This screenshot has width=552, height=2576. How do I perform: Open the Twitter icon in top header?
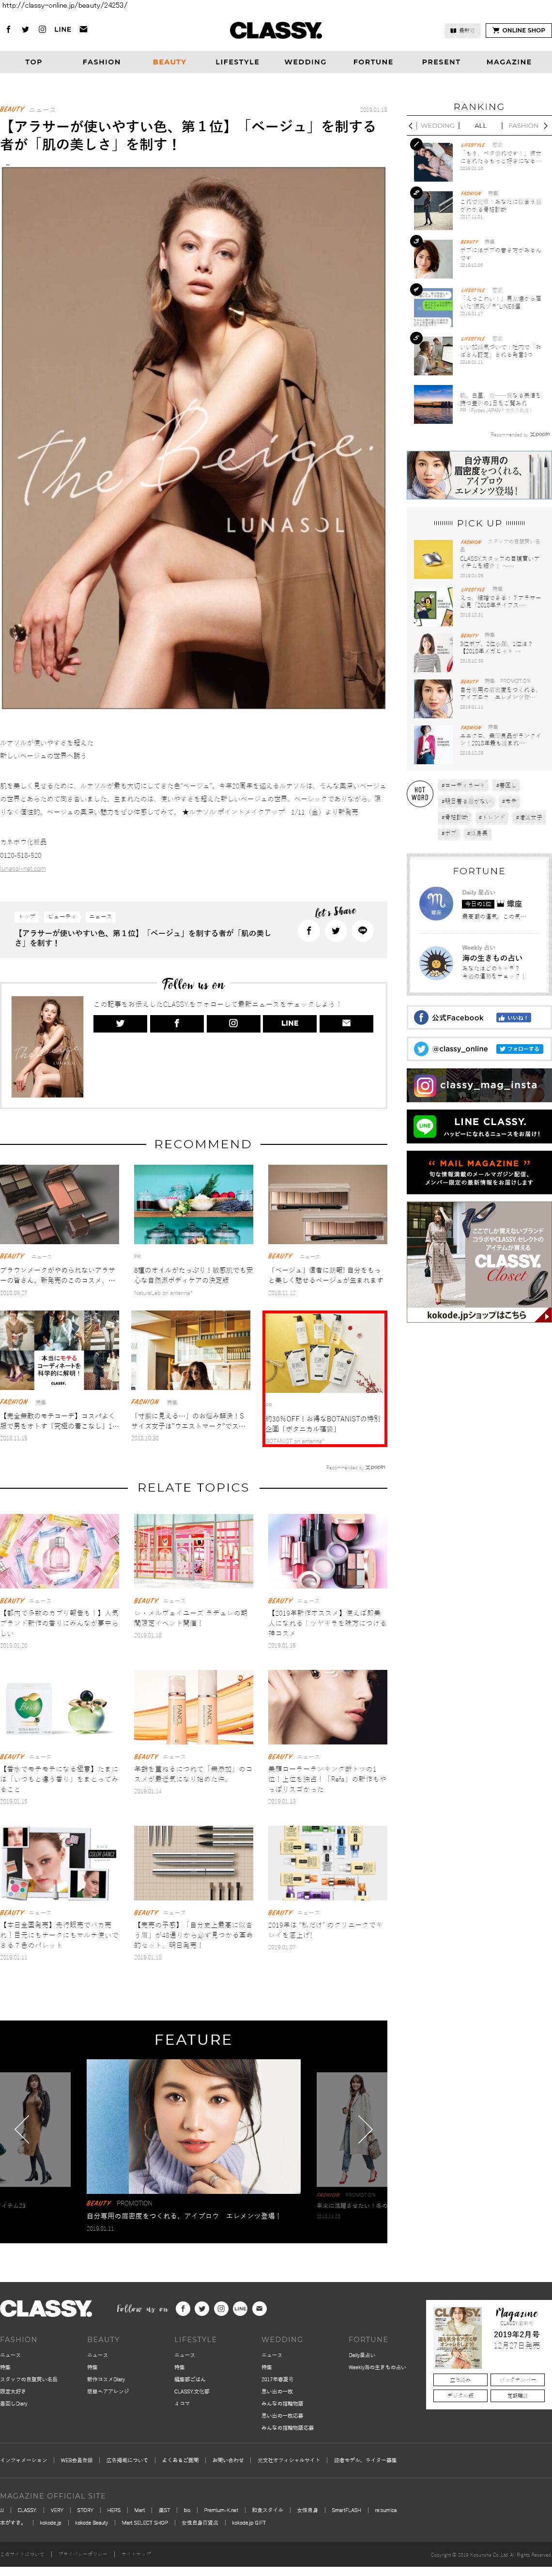pos(25,30)
